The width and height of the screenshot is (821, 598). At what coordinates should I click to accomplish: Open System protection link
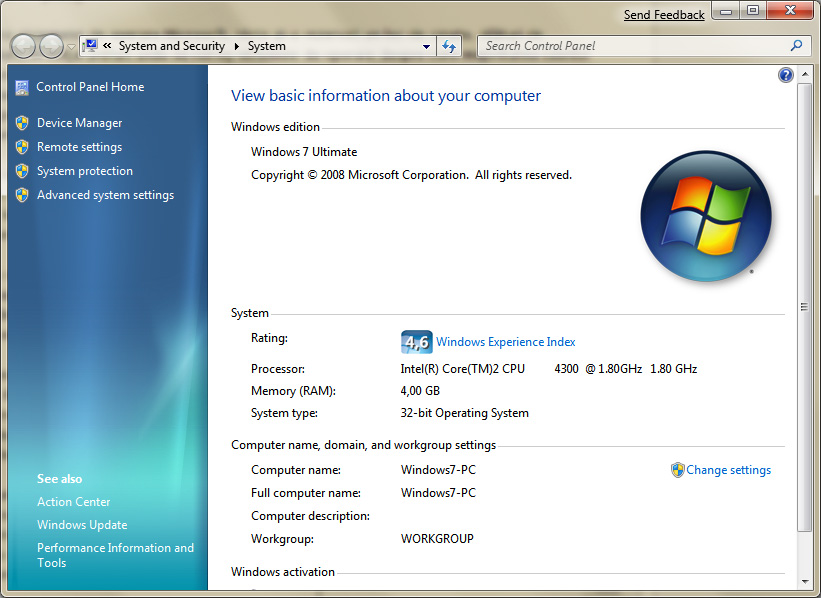pyautogui.click(x=85, y=171)
